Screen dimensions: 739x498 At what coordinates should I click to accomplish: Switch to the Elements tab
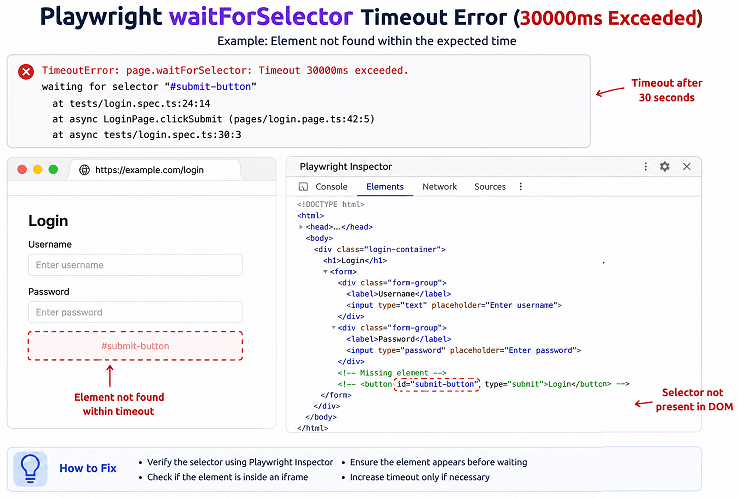click(385, 187)
